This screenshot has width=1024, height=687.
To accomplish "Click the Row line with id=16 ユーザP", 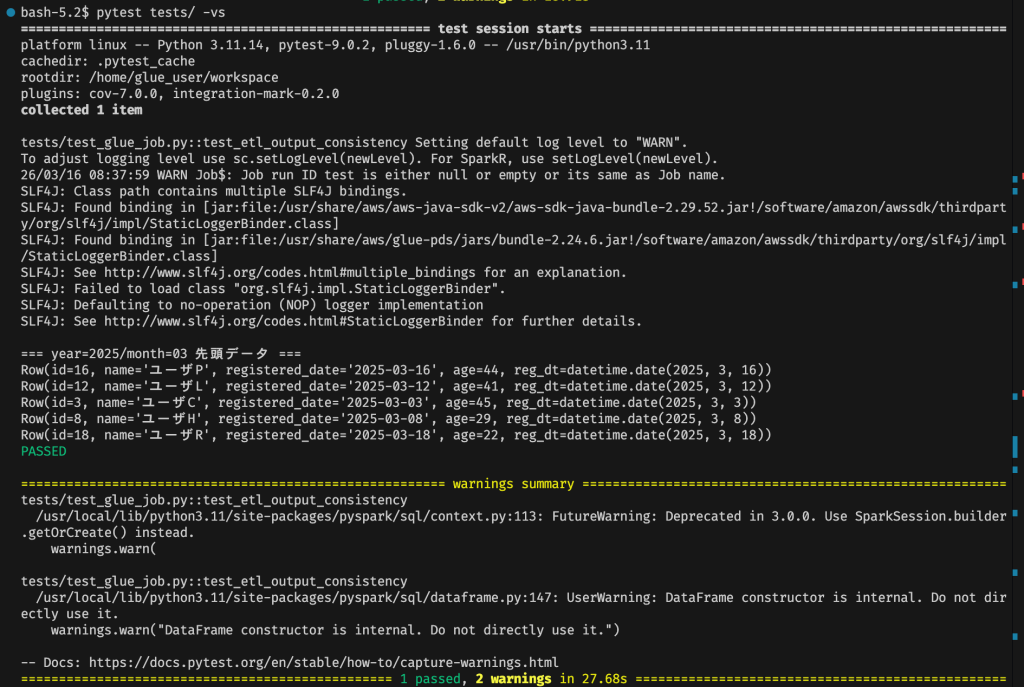I will [x=396, y=370].
